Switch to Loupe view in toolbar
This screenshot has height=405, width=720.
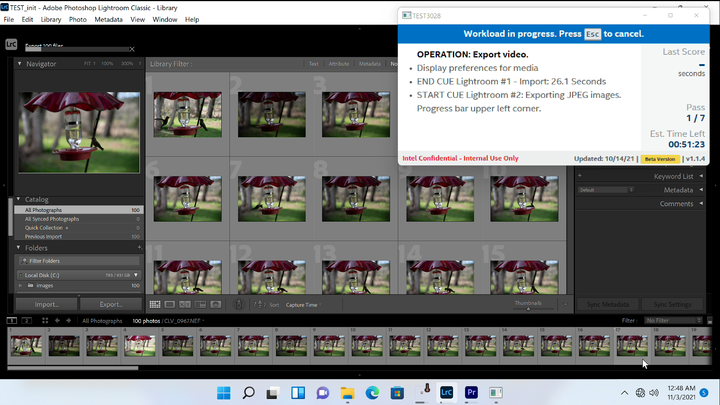169,304
